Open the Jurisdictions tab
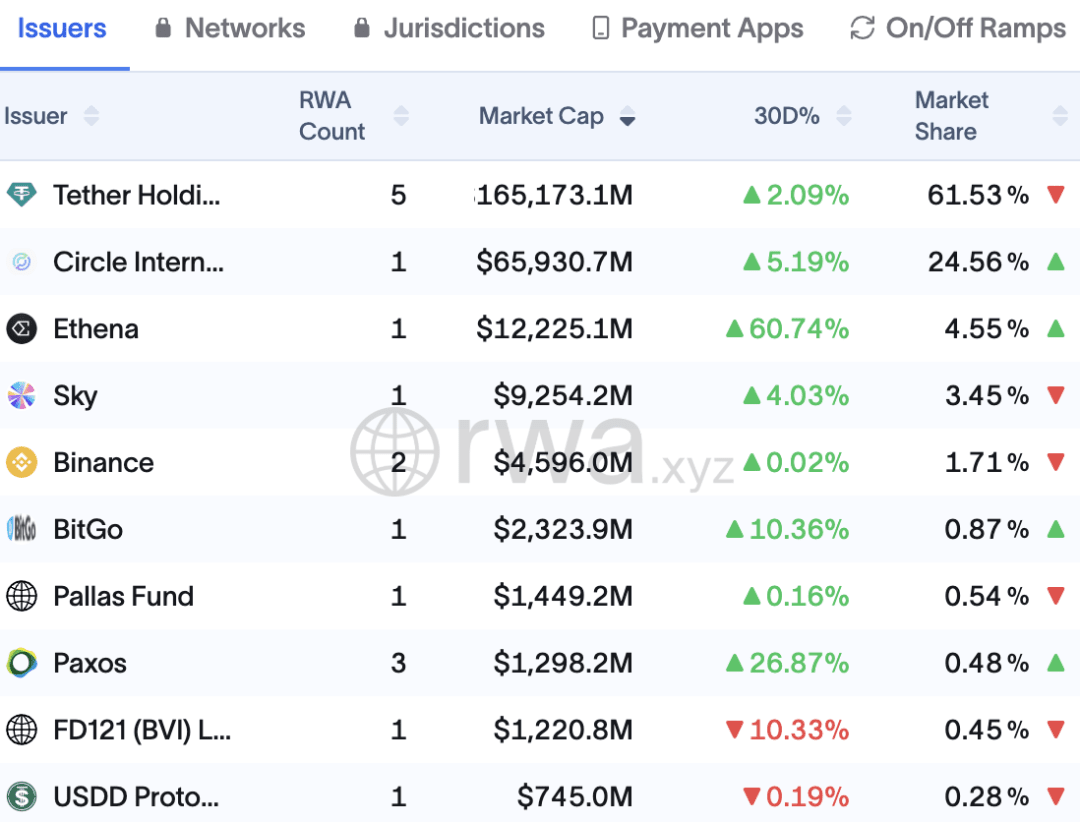This screenshot has height=822, width=1080. 449,28
